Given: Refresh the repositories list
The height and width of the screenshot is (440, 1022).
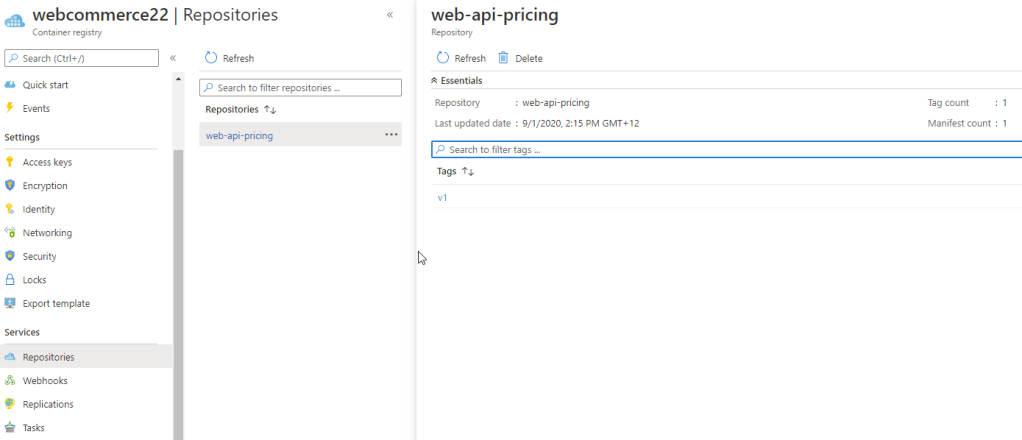Looking at the screenshot, I should 229,58.
